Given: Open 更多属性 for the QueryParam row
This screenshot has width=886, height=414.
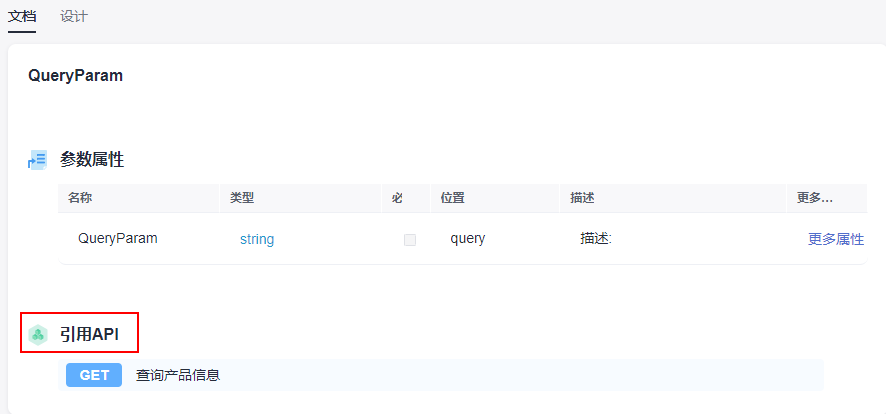Looking at the screenshot, I should coord(836,239).
